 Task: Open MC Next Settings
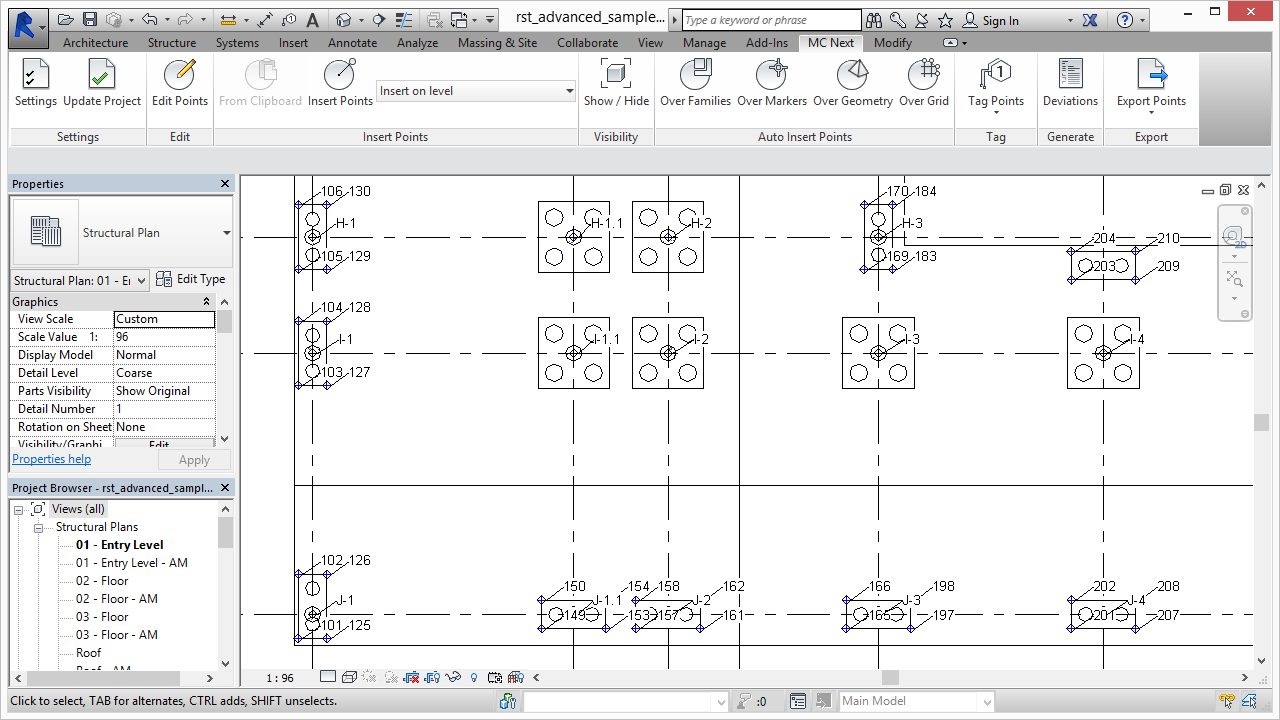(36, 83)
